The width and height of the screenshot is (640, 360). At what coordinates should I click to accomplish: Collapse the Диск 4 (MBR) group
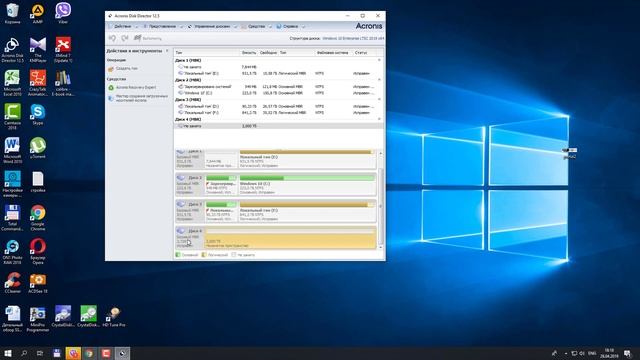(x=379, y=119)
